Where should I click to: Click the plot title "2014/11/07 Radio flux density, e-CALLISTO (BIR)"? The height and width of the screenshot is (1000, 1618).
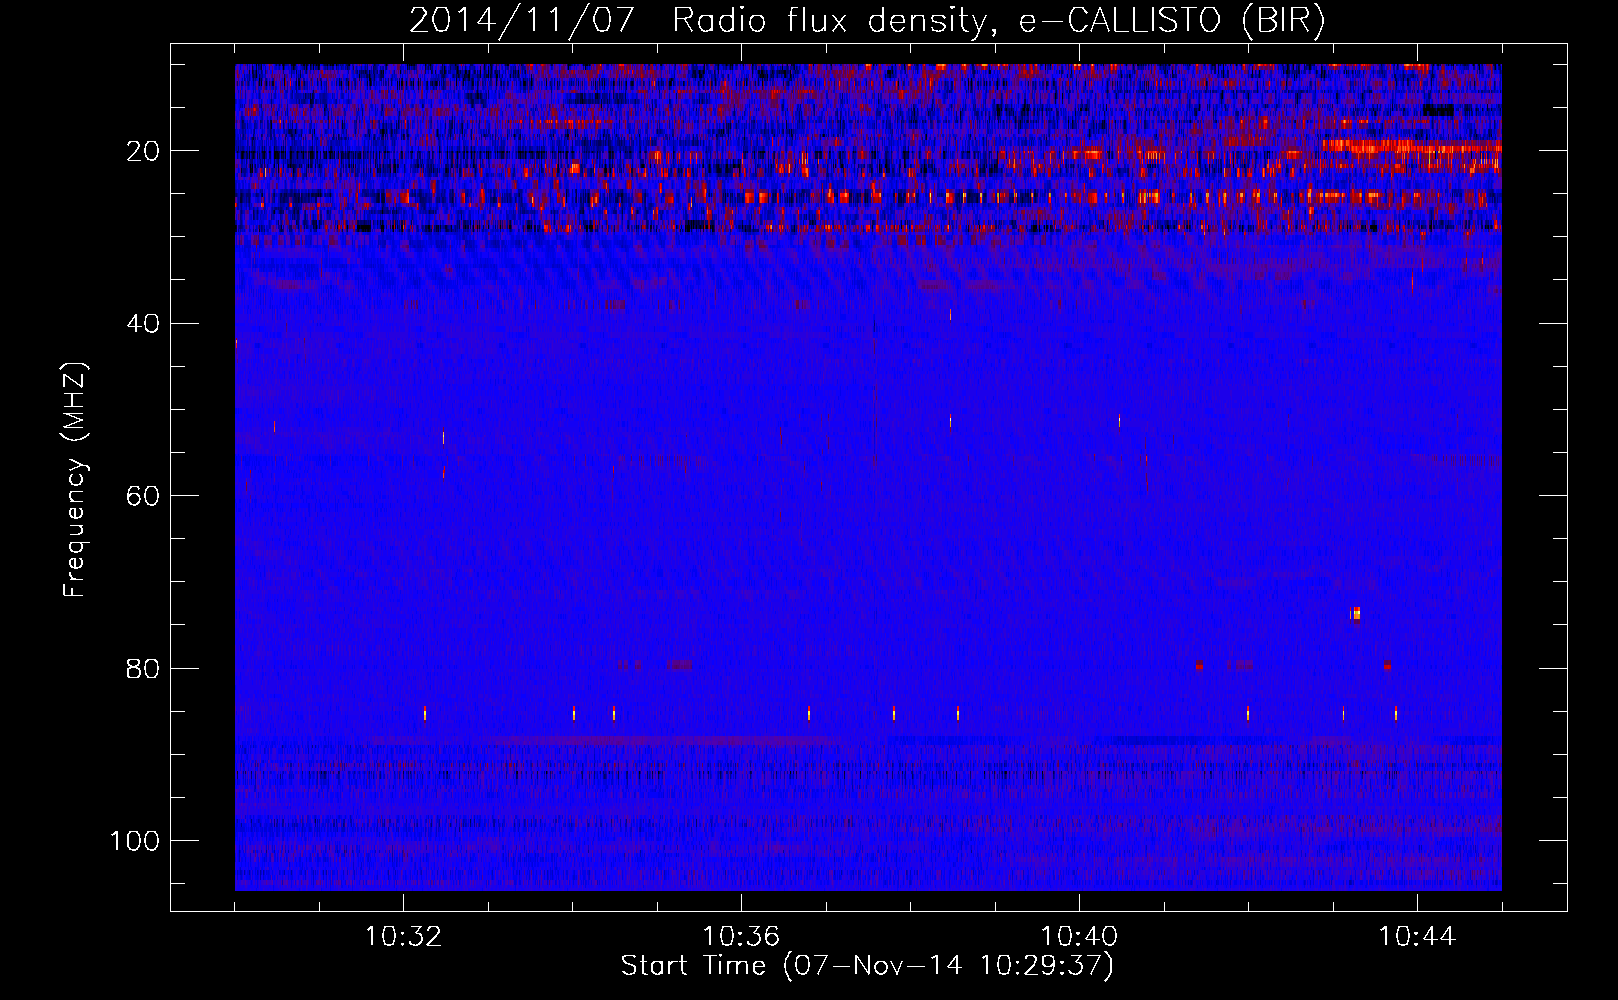click(x=867, y=21)
